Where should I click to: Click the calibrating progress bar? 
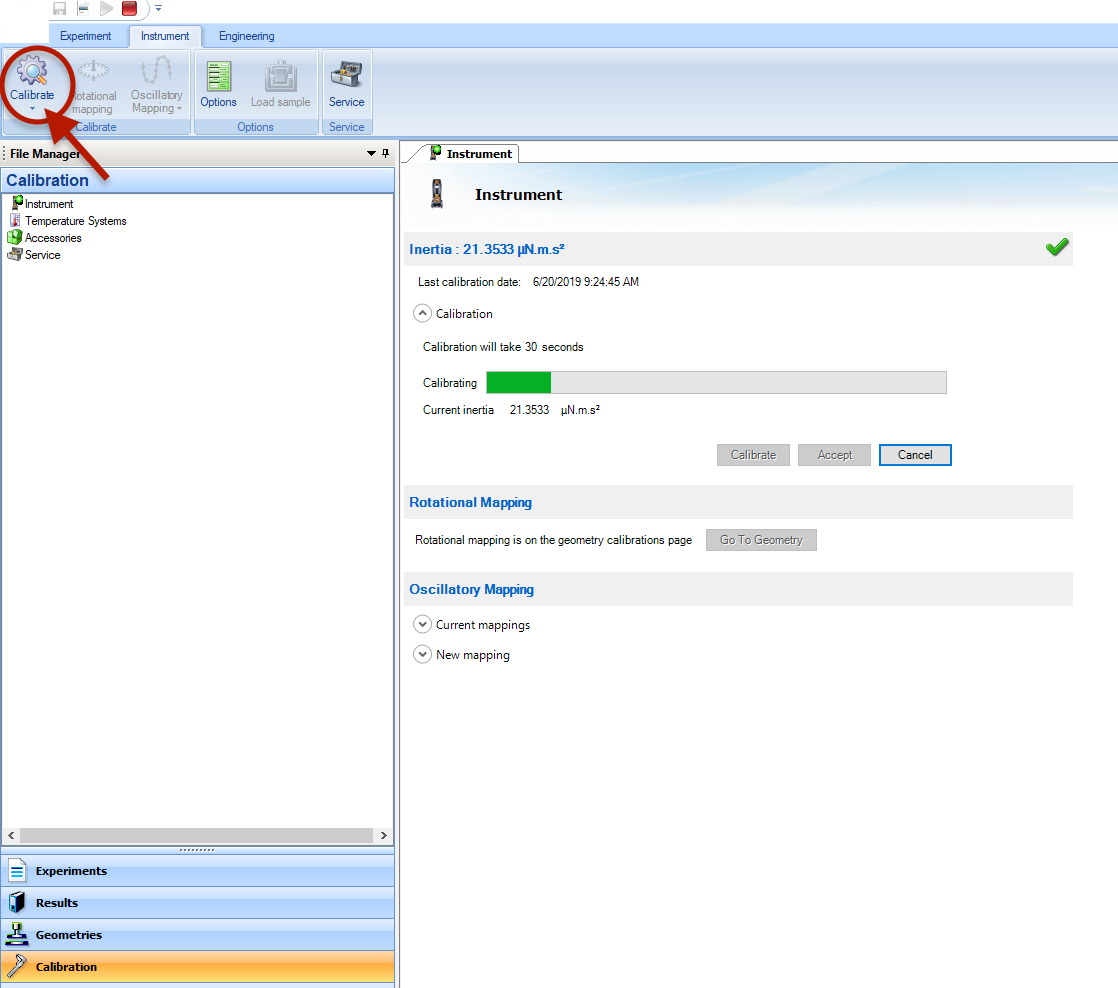(x=716, y=383)
